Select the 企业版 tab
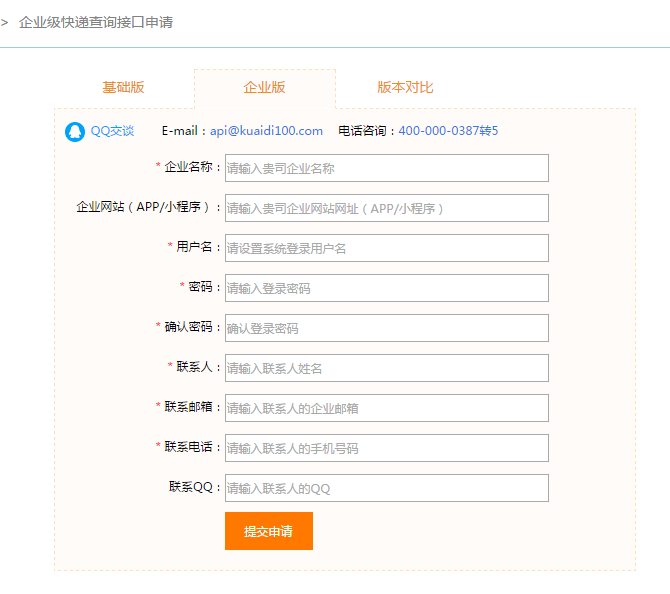The height and width of the screenshot is (594, 670). (x=264, y=87)
